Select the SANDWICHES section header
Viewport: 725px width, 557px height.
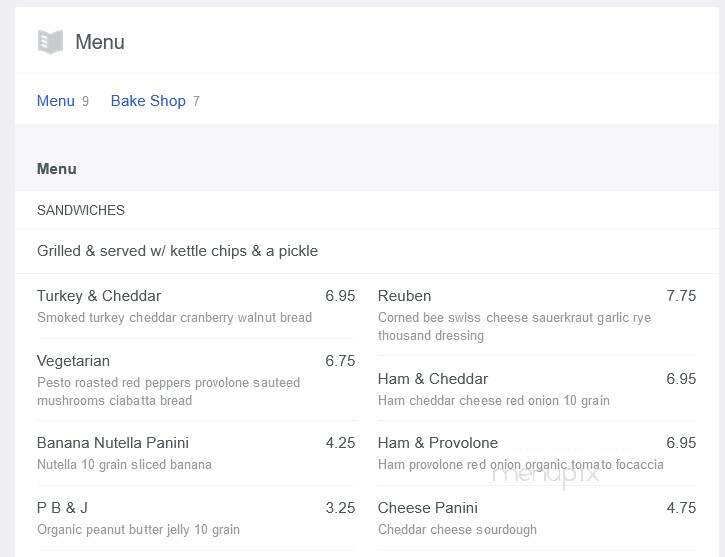tap(81, 210)
